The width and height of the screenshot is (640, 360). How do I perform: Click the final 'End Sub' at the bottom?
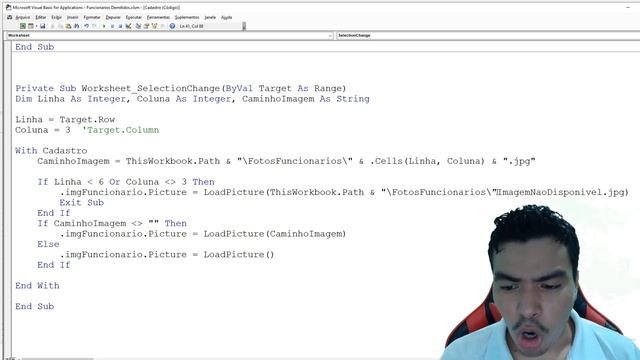[35, 306]
